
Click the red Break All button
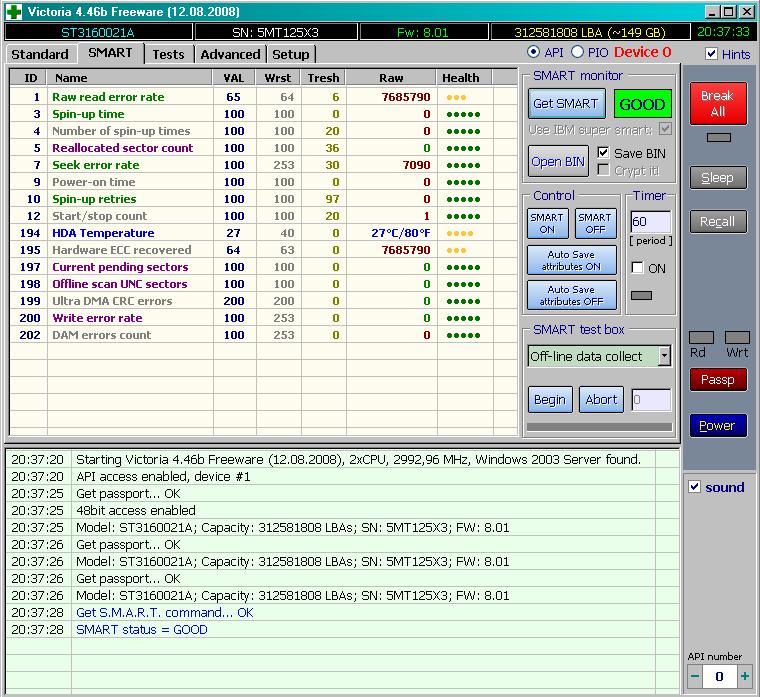click(x=718, y=103)
